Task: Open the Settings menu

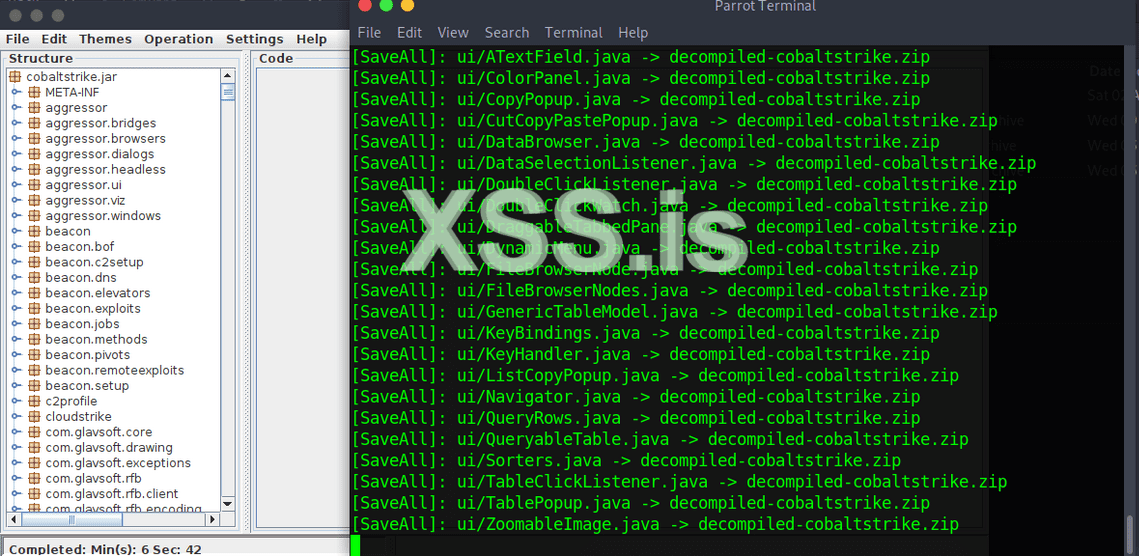Action: (254, 39)
